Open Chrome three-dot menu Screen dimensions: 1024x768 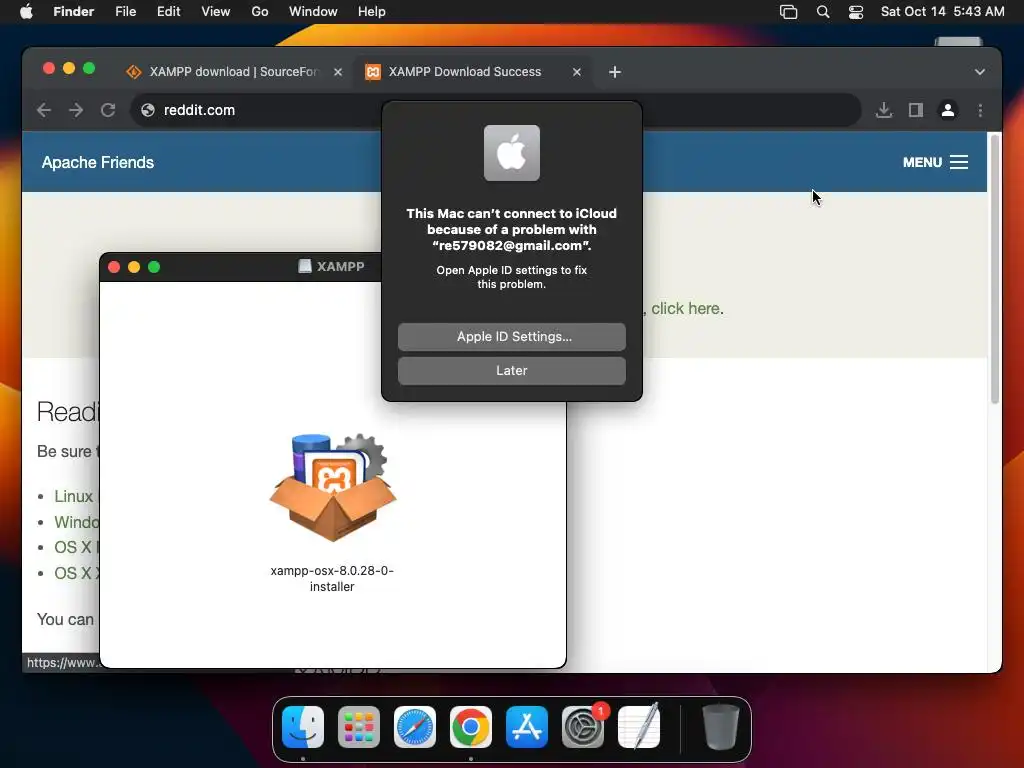(980, 110)
